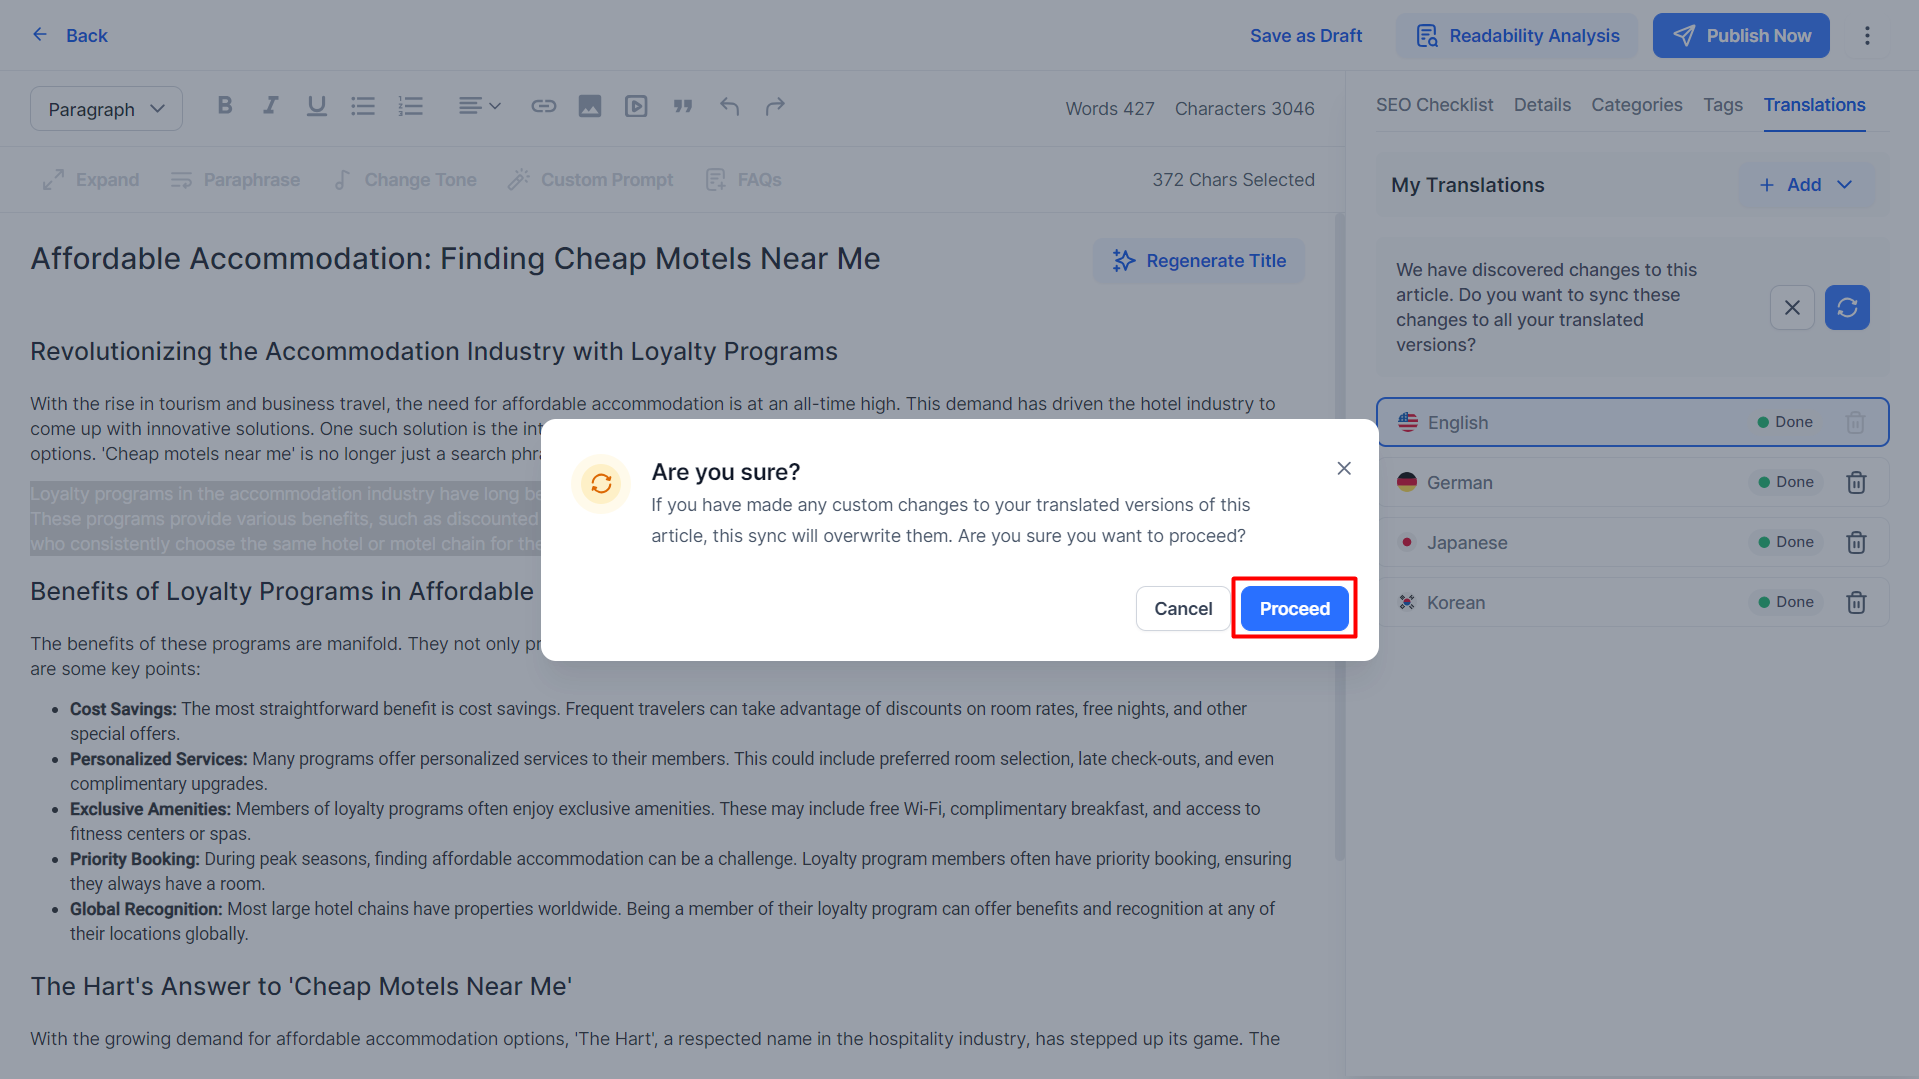
Task: Select the English translation row
Action: pos(1632,422)
